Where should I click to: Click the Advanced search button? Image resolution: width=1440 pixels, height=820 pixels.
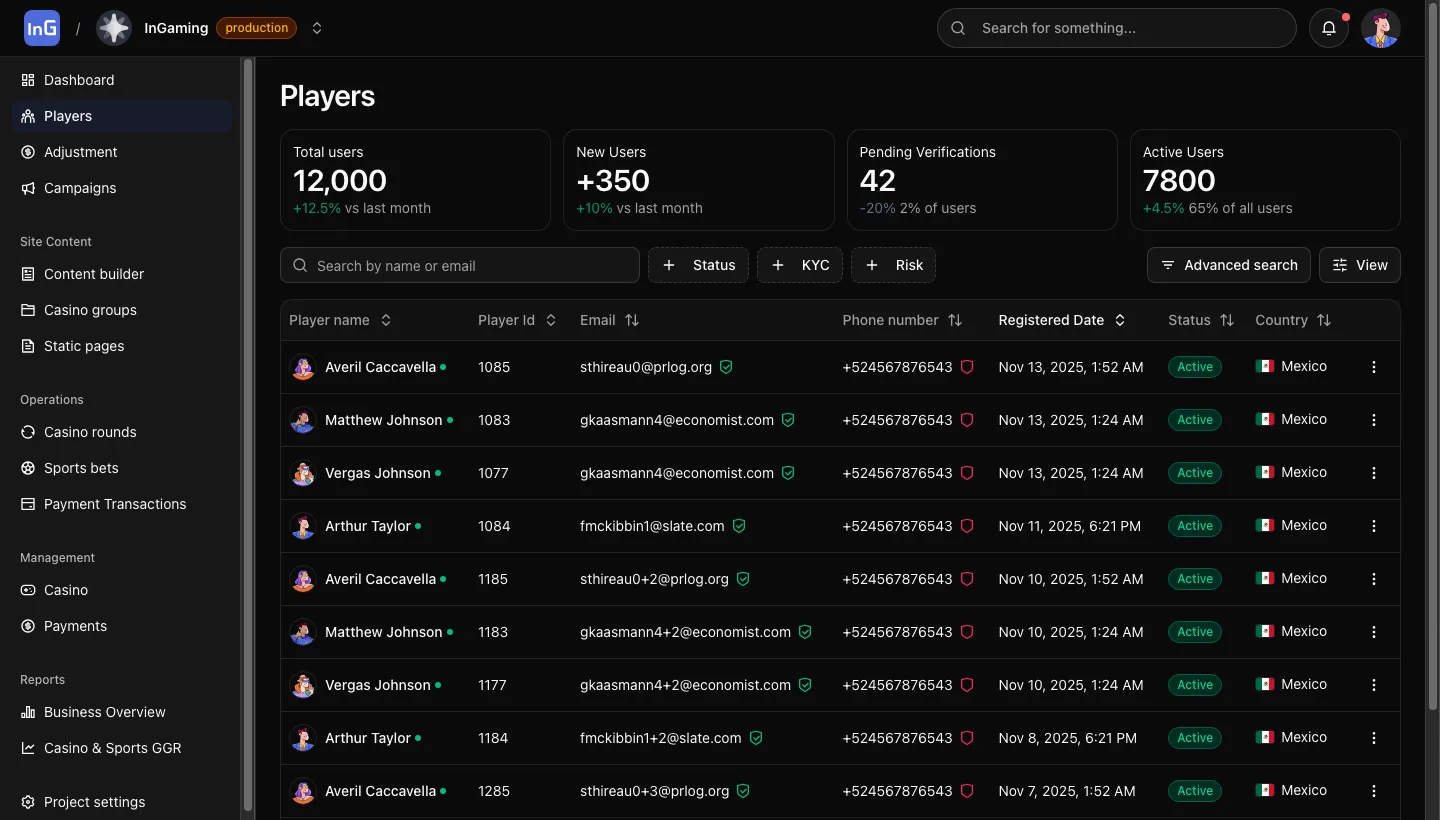1229,265
